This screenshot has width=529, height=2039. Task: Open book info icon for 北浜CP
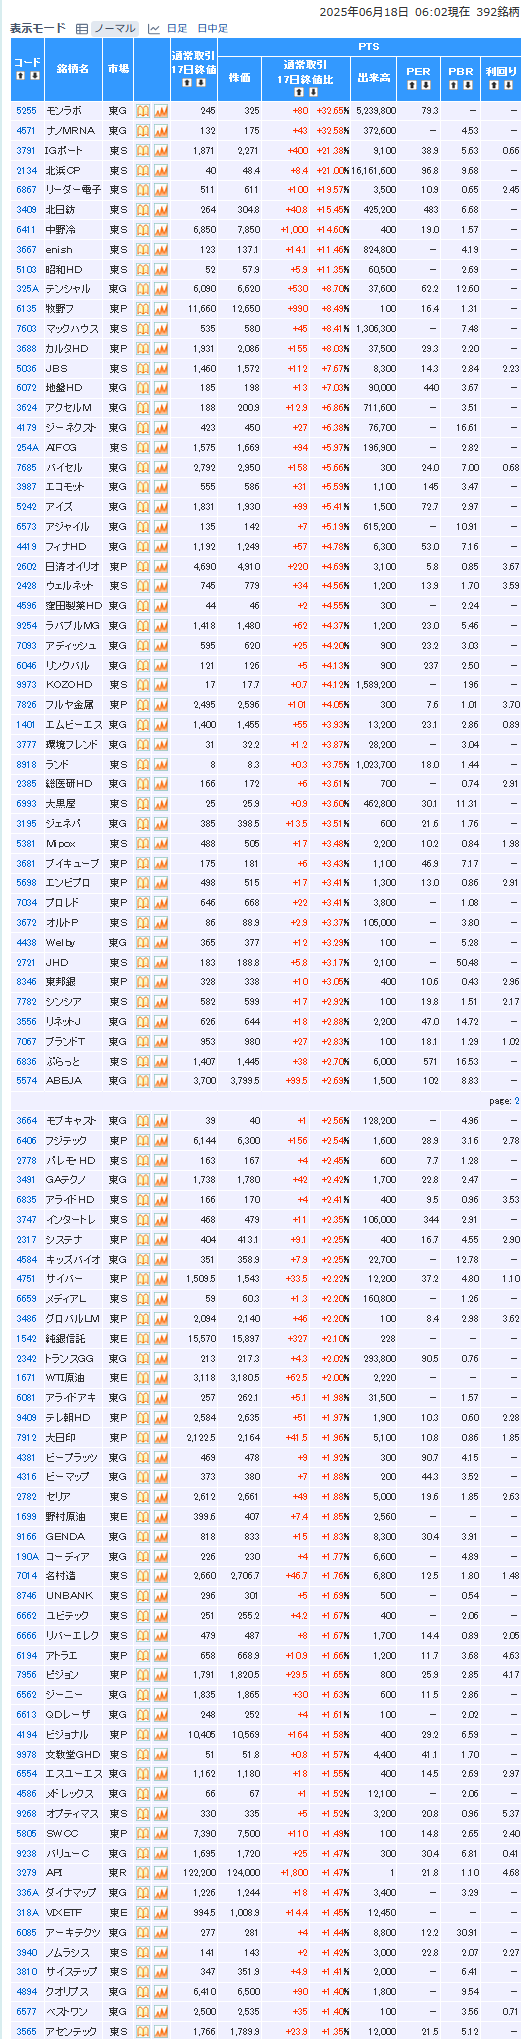143,170
